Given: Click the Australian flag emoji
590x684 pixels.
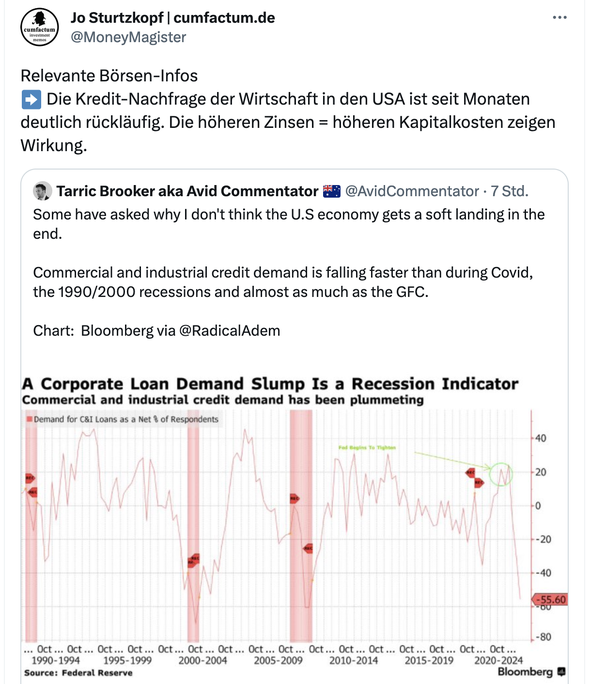Looking at the screenshot, I should coord(331,191).
